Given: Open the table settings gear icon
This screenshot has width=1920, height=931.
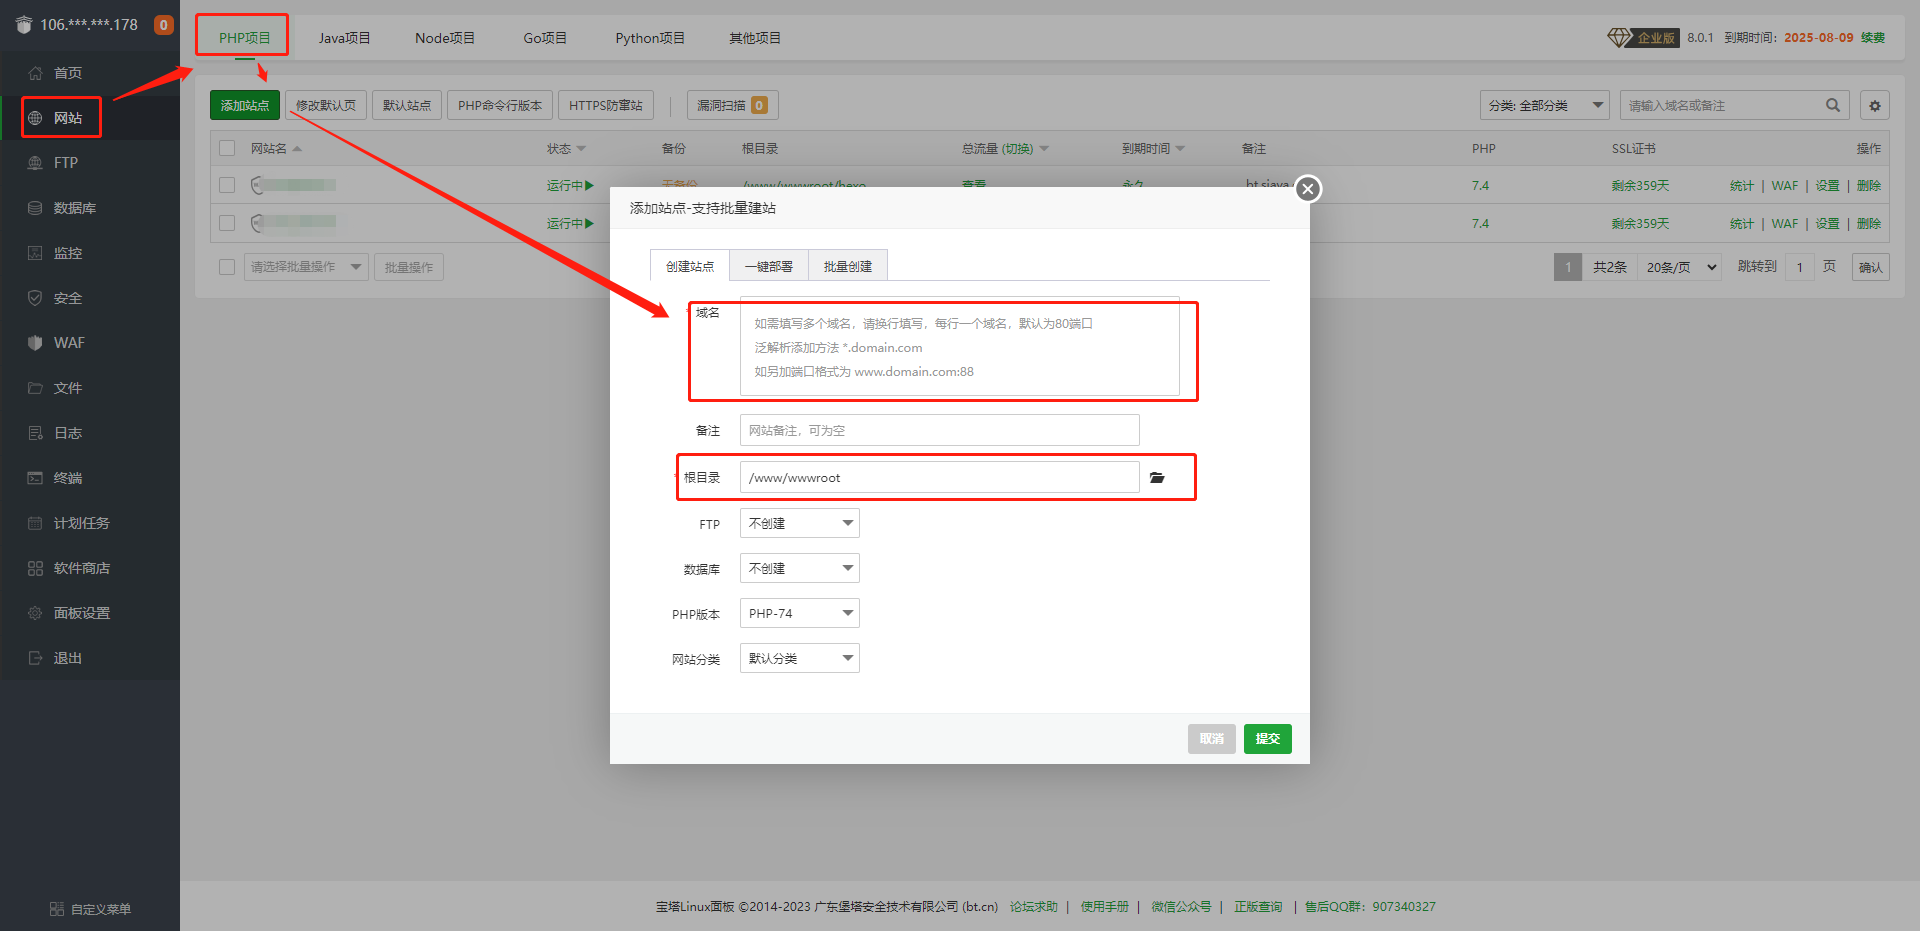Looking at the screenshot, I should coord(1875,105).
